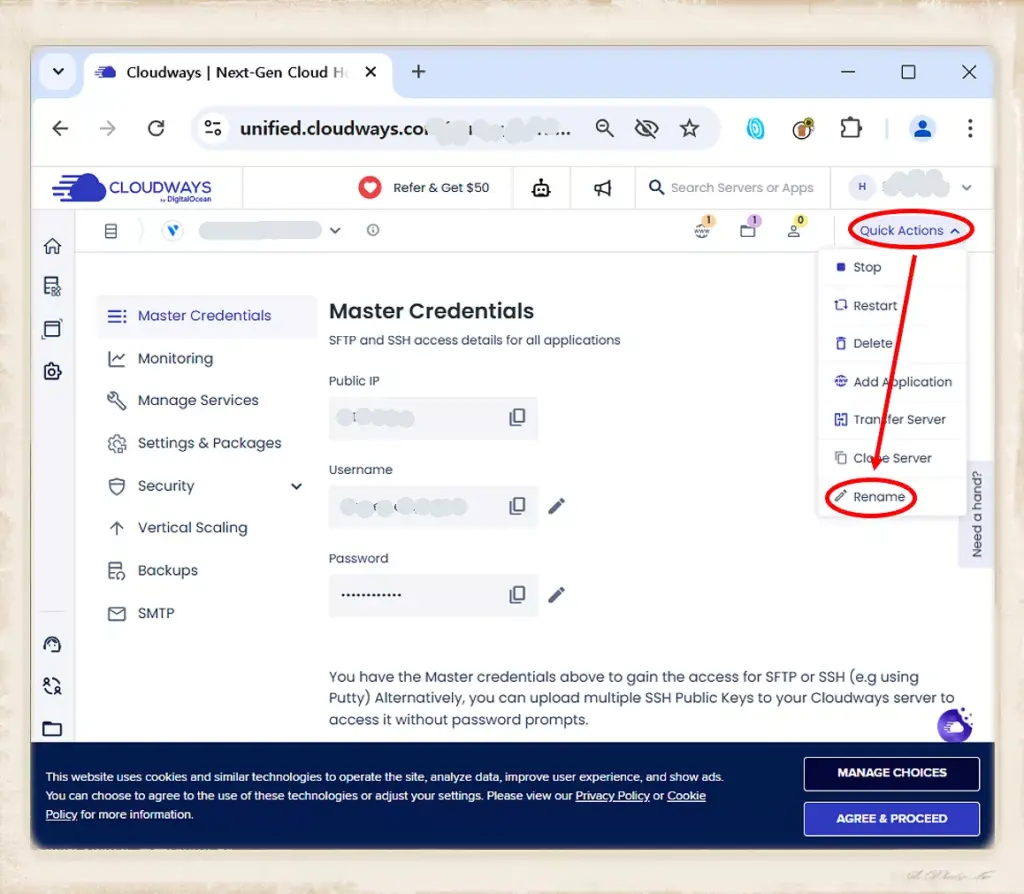This screenshot has width=1024, height=894.
Task: Bookmark page with the star icon
Action: [x=689, y=128]
